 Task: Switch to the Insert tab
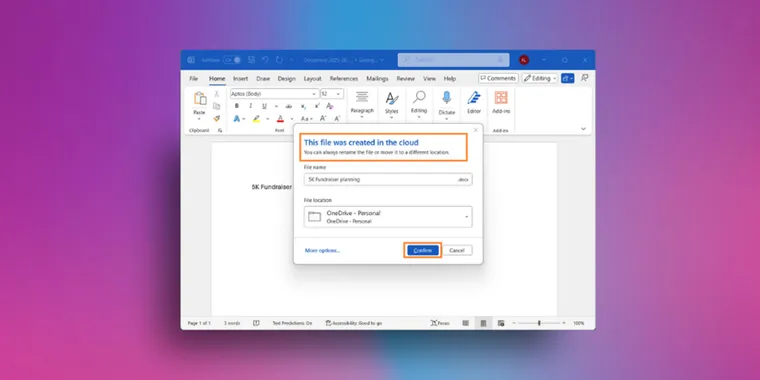(240, 79)
